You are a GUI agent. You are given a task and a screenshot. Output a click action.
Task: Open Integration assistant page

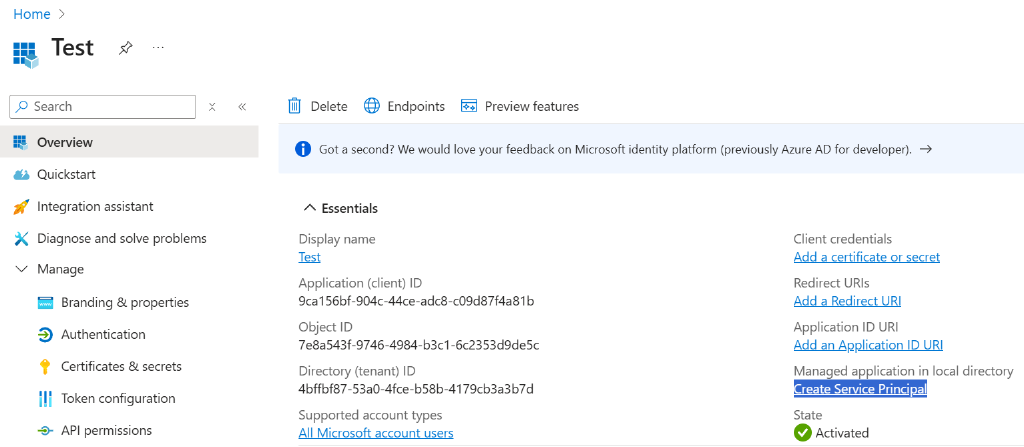point(95,206)
